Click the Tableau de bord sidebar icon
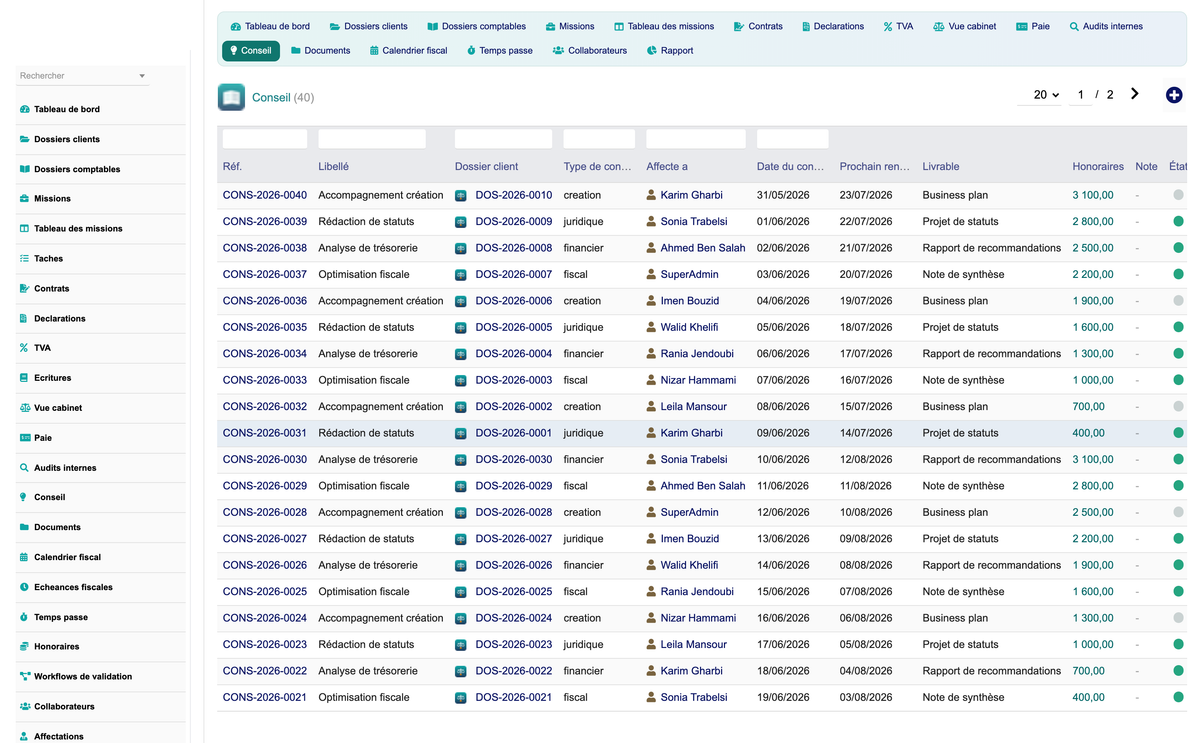Screen dimensions: 1200x743 [24, 109]
